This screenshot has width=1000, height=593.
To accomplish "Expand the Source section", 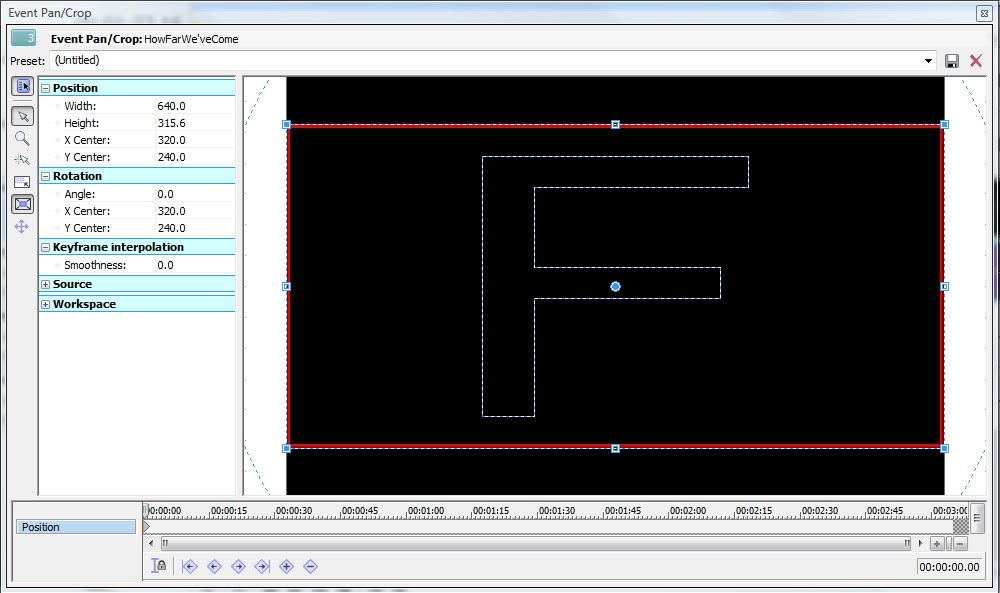I will point(45,284).
